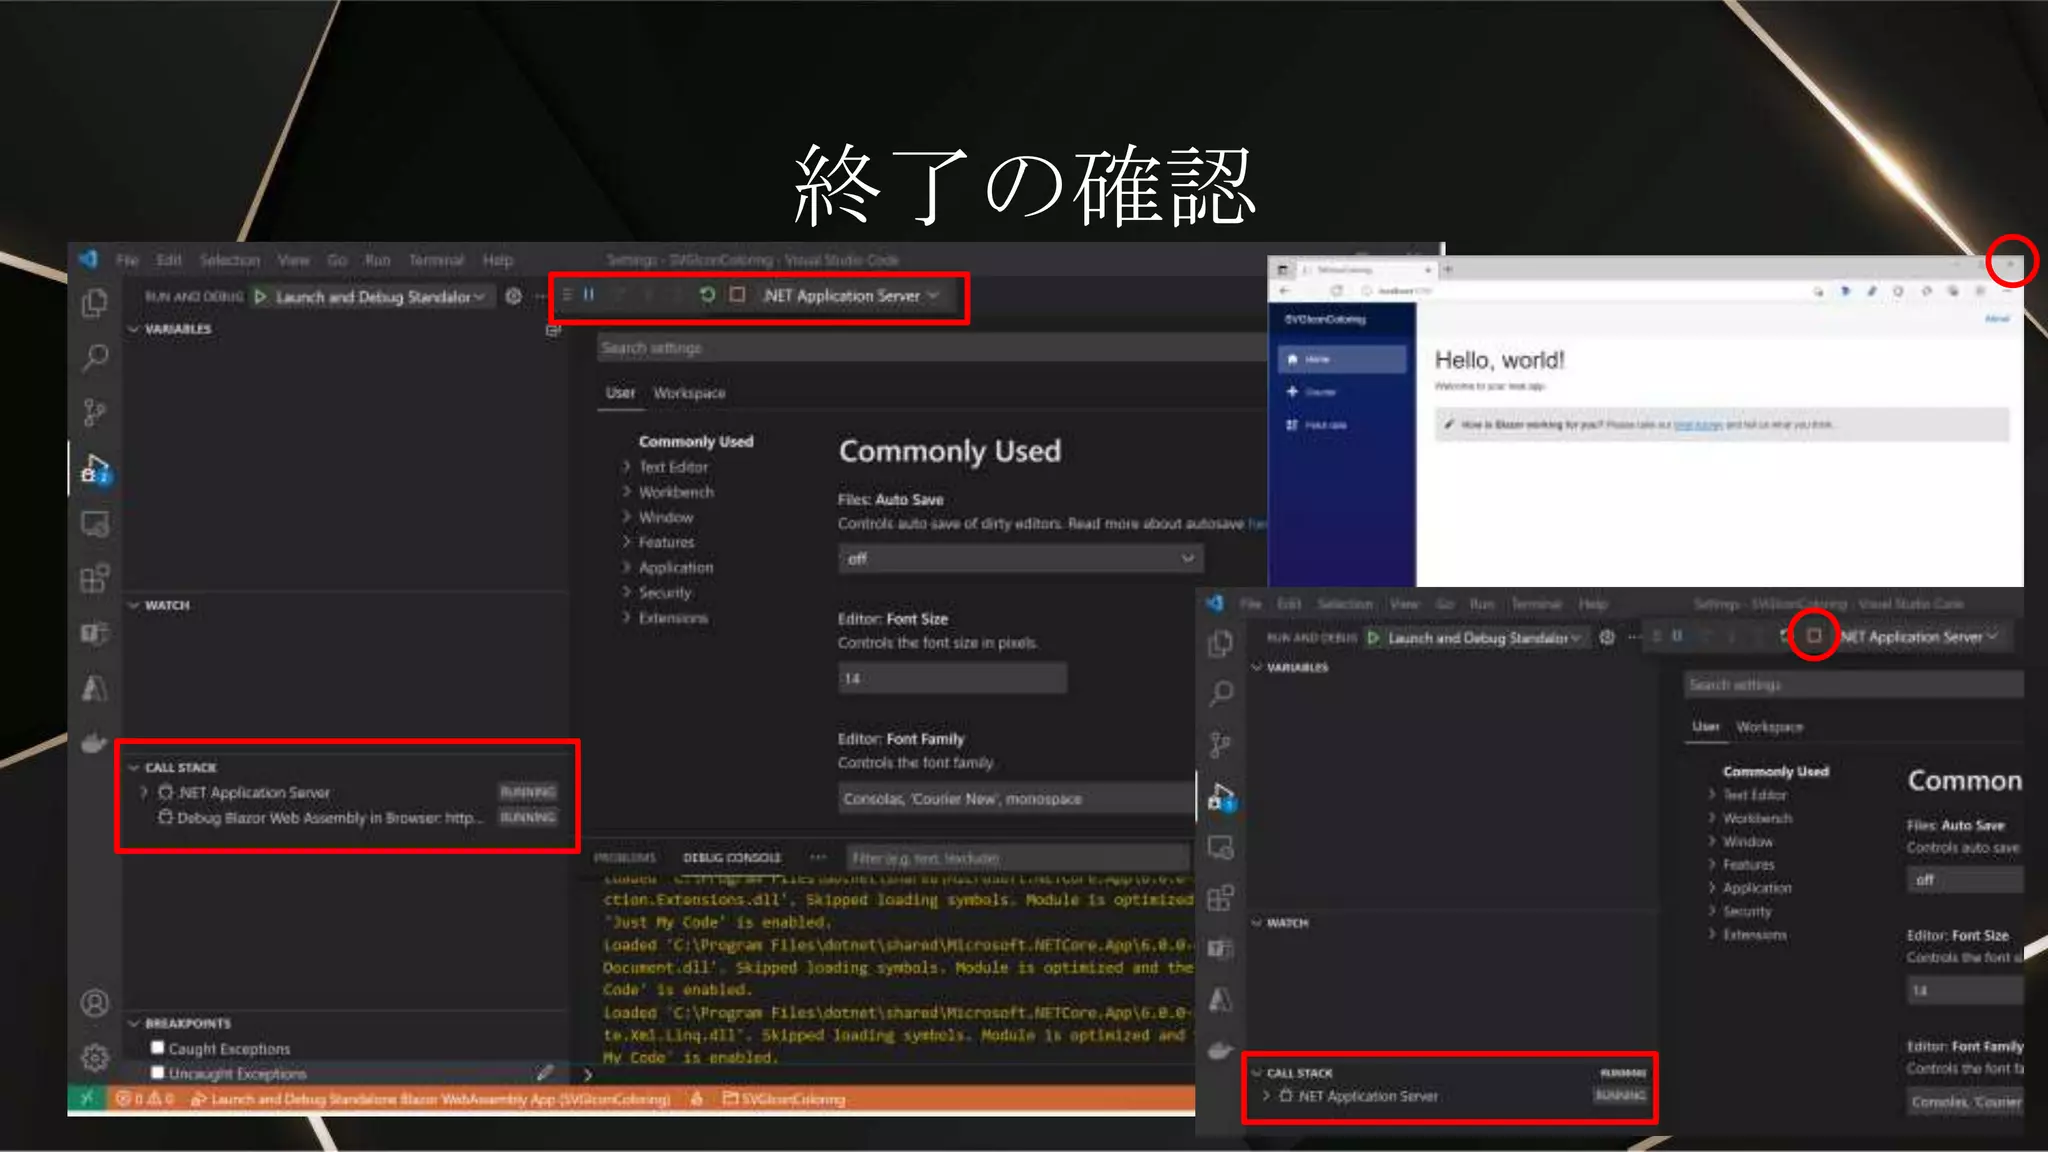This screenshot has height=1152, width=2048.
Task: Open the Extensions view icon
Action: (95, 579)
